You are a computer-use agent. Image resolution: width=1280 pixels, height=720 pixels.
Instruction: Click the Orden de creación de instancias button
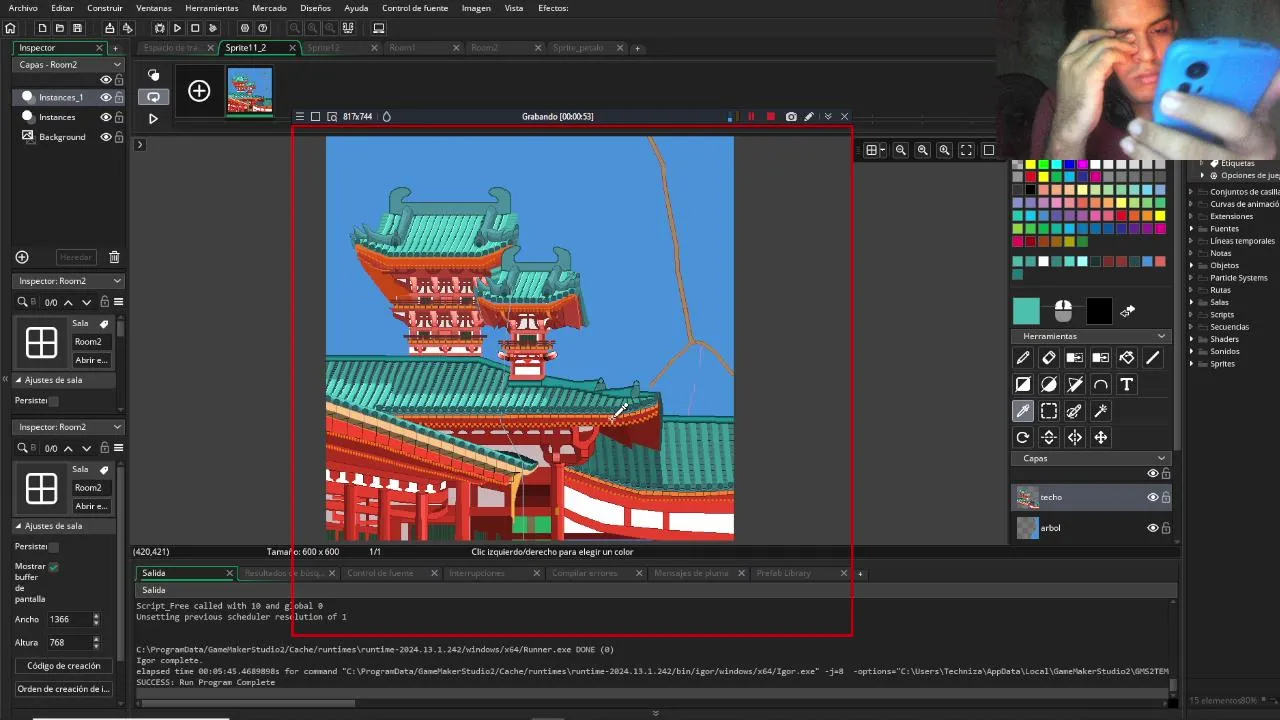[x=64, y=689]
